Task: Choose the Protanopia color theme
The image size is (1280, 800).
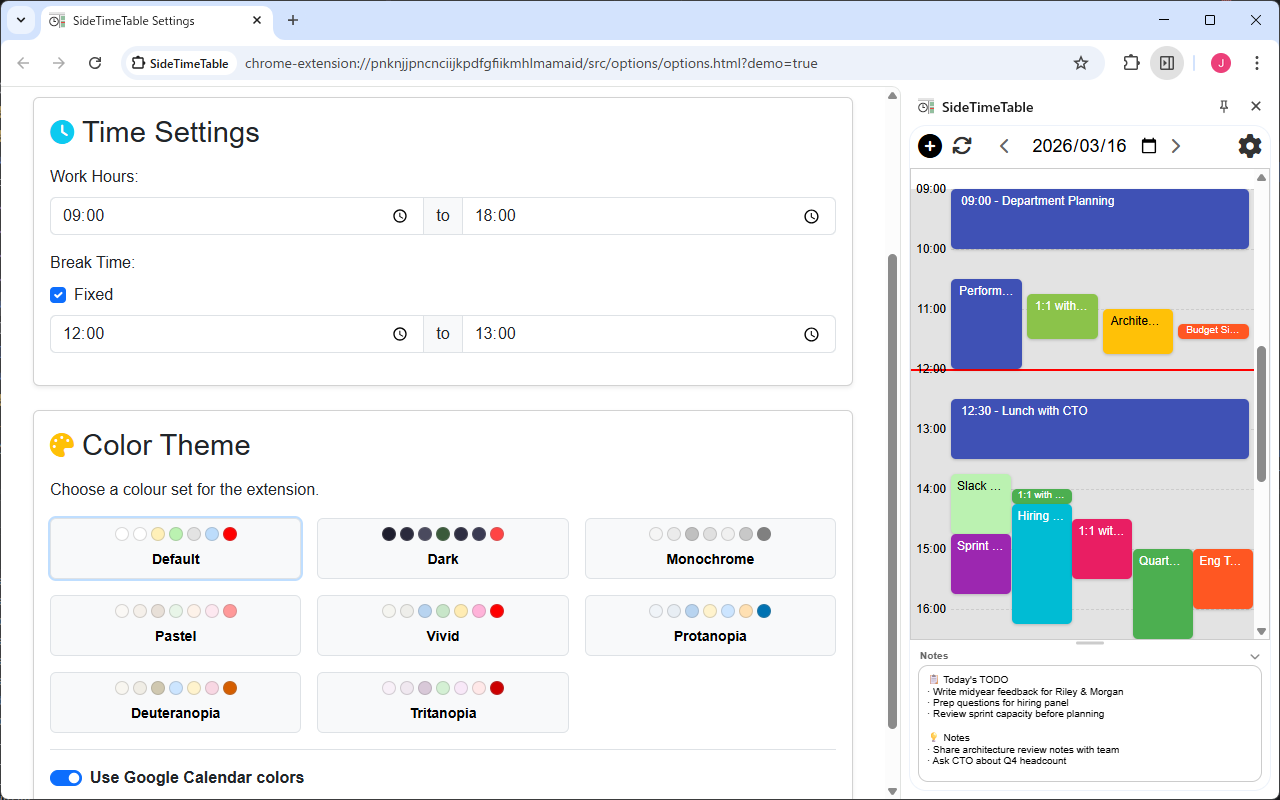Action: [x=710, y=625]
